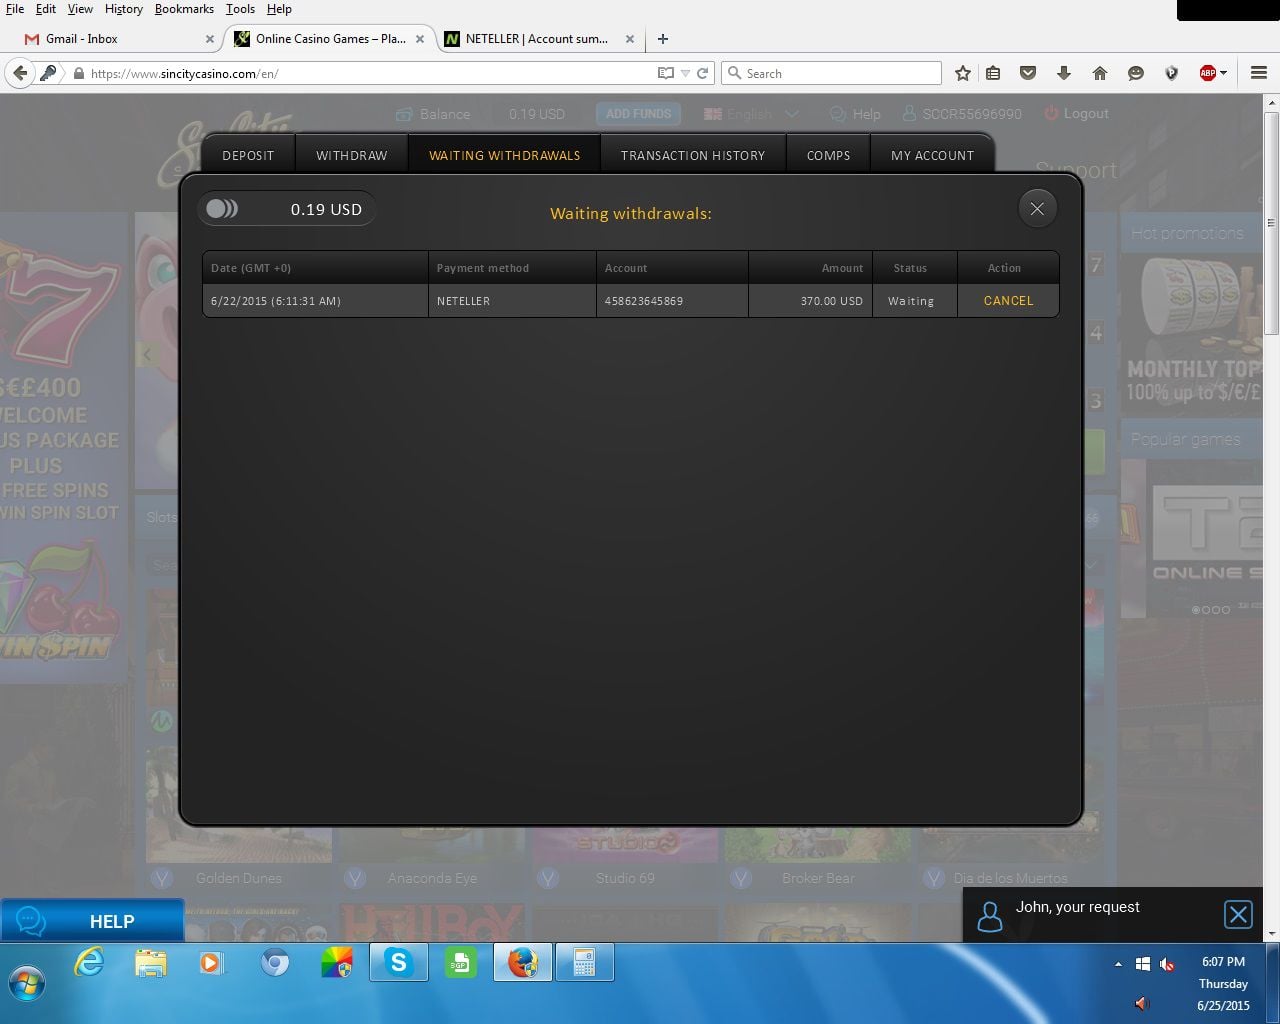Open a new browser tab
1280x1024 pixels.
click(662, 39)
